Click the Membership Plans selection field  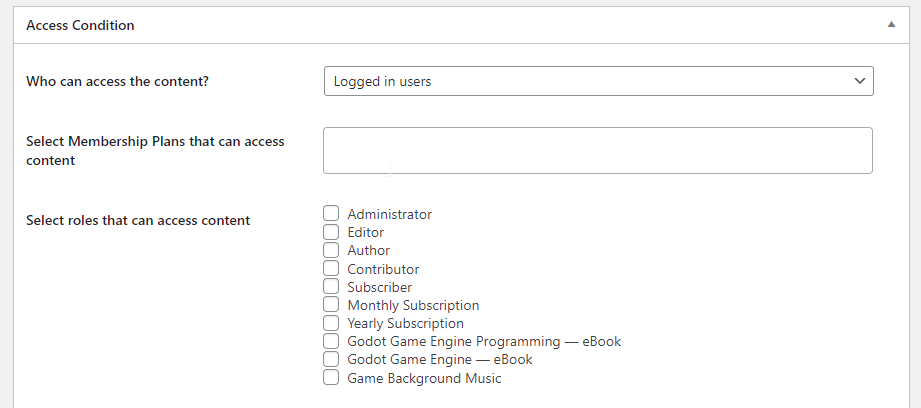[x=598, y=150]
